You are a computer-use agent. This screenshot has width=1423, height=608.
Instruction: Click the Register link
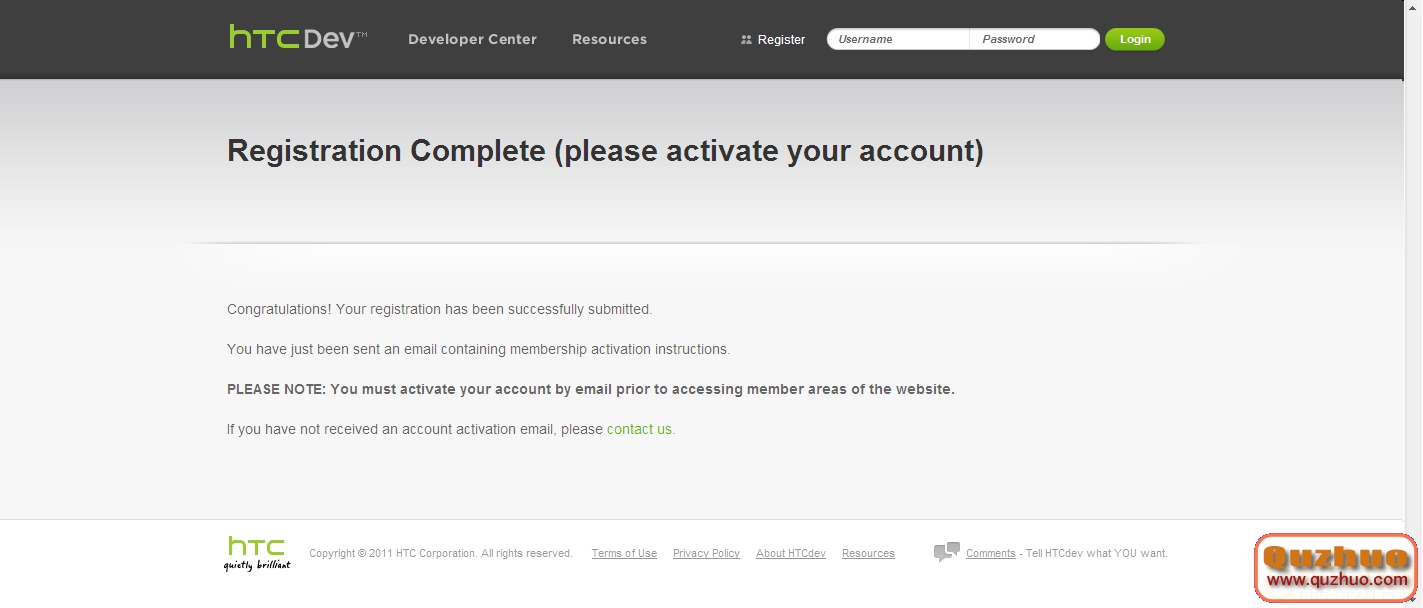pyautogui.click(x=781, y=39)
